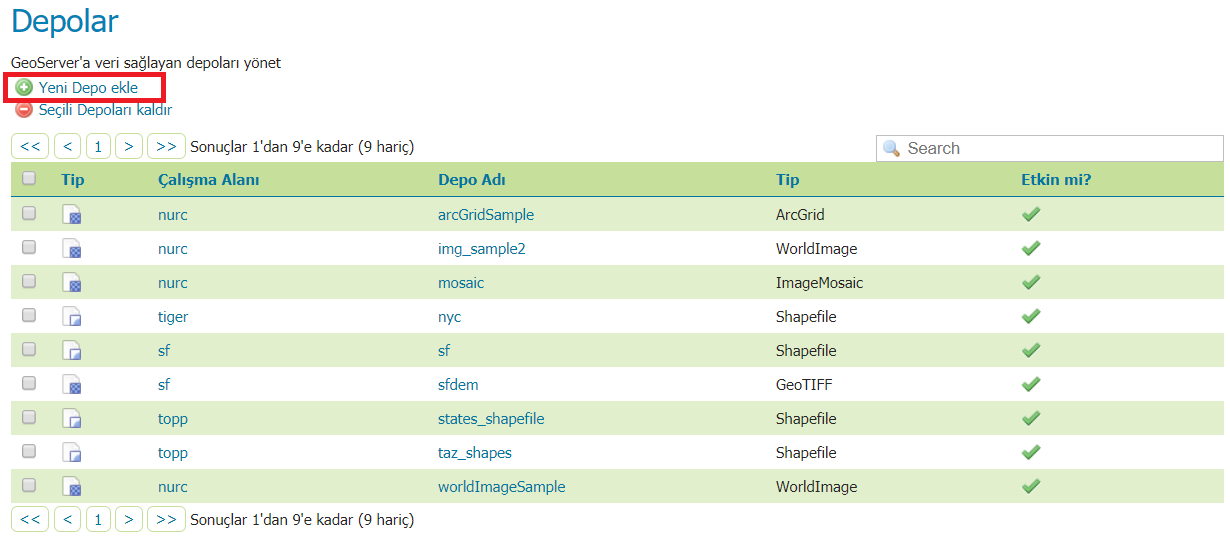Check the box for arcGridSample store

29,213
